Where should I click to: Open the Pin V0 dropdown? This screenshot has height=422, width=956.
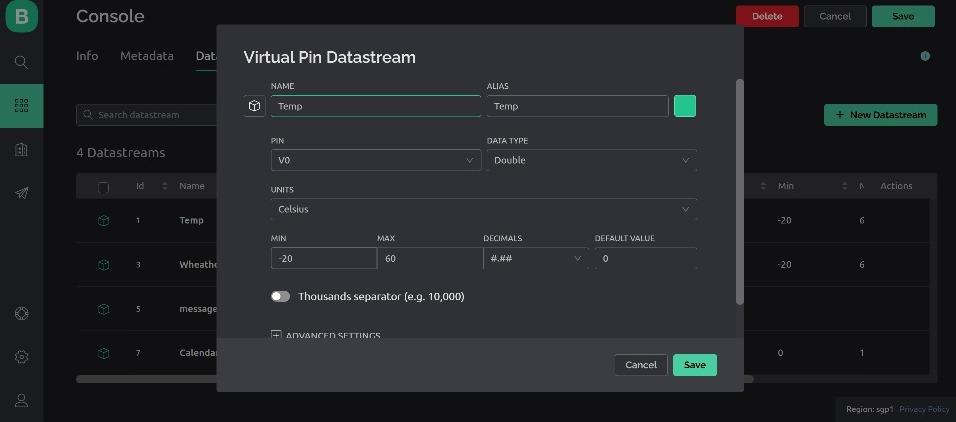(x=375, y=160)
